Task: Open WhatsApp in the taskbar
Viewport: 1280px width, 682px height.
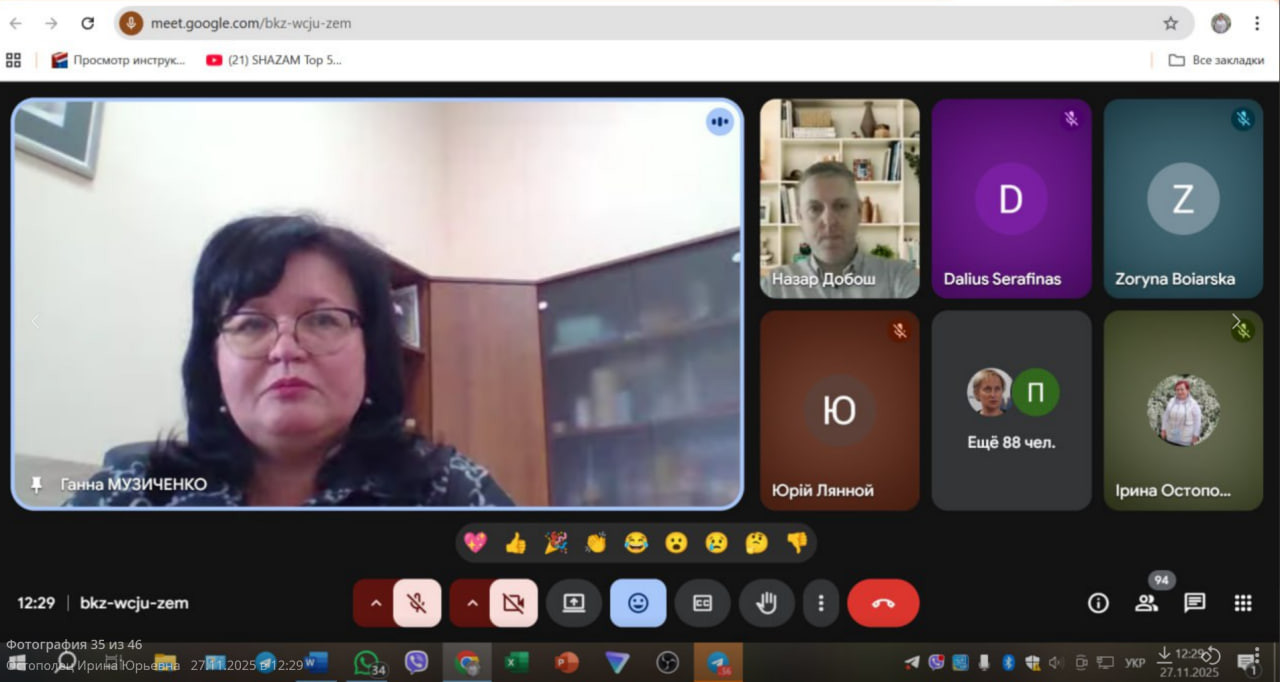Action: 368,662
